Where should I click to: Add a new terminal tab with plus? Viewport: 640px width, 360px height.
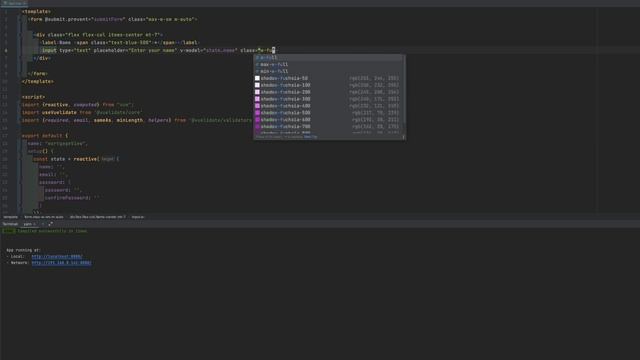tap(43, 224)
